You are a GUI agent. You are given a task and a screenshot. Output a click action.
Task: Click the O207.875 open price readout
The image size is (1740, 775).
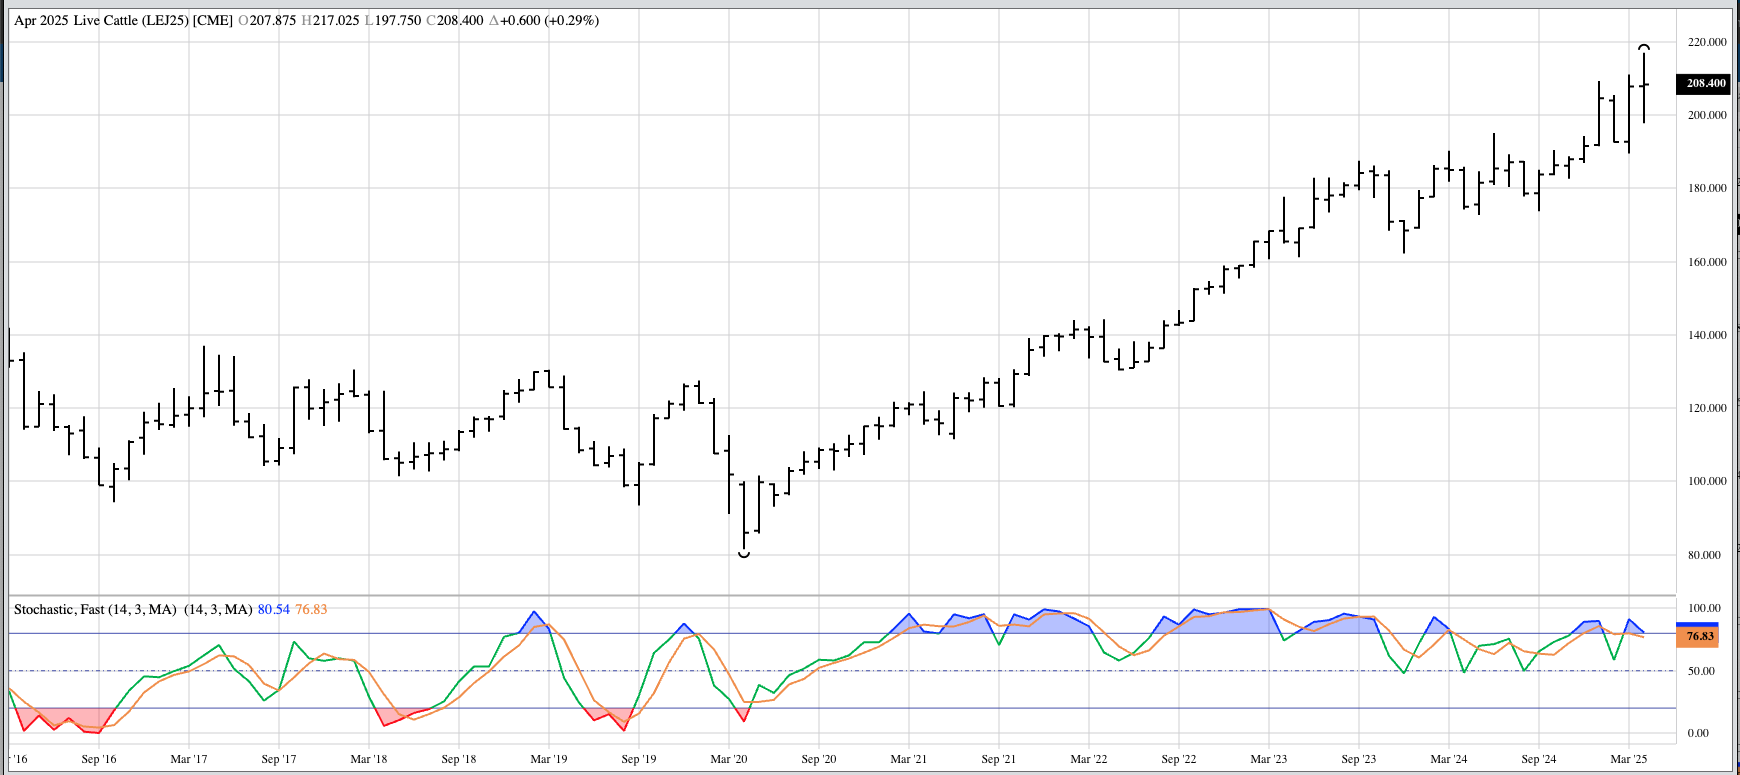click(x=267, y=20)
